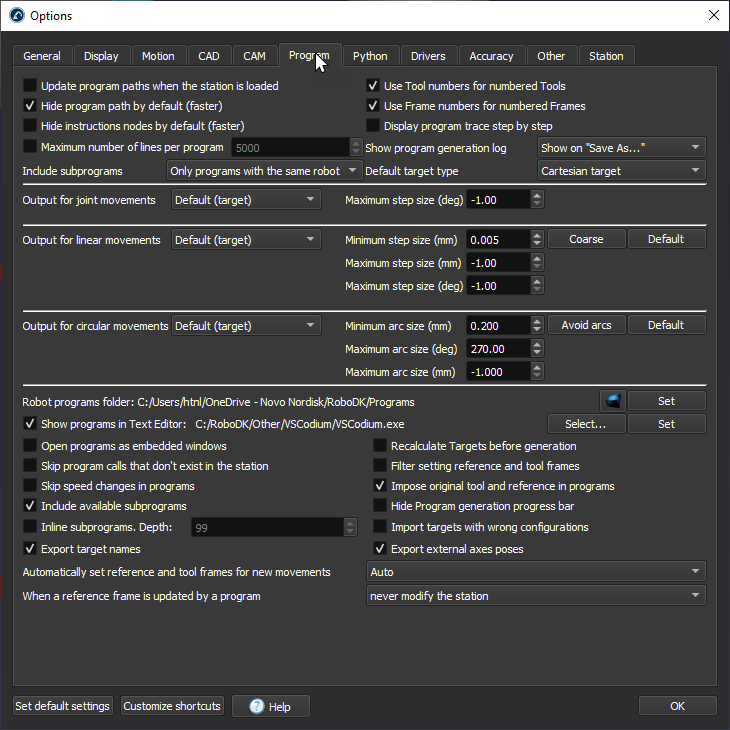Enable Skip speed changes in programs
The width and height of the screenshot is (730, 730).
[30, 486]
